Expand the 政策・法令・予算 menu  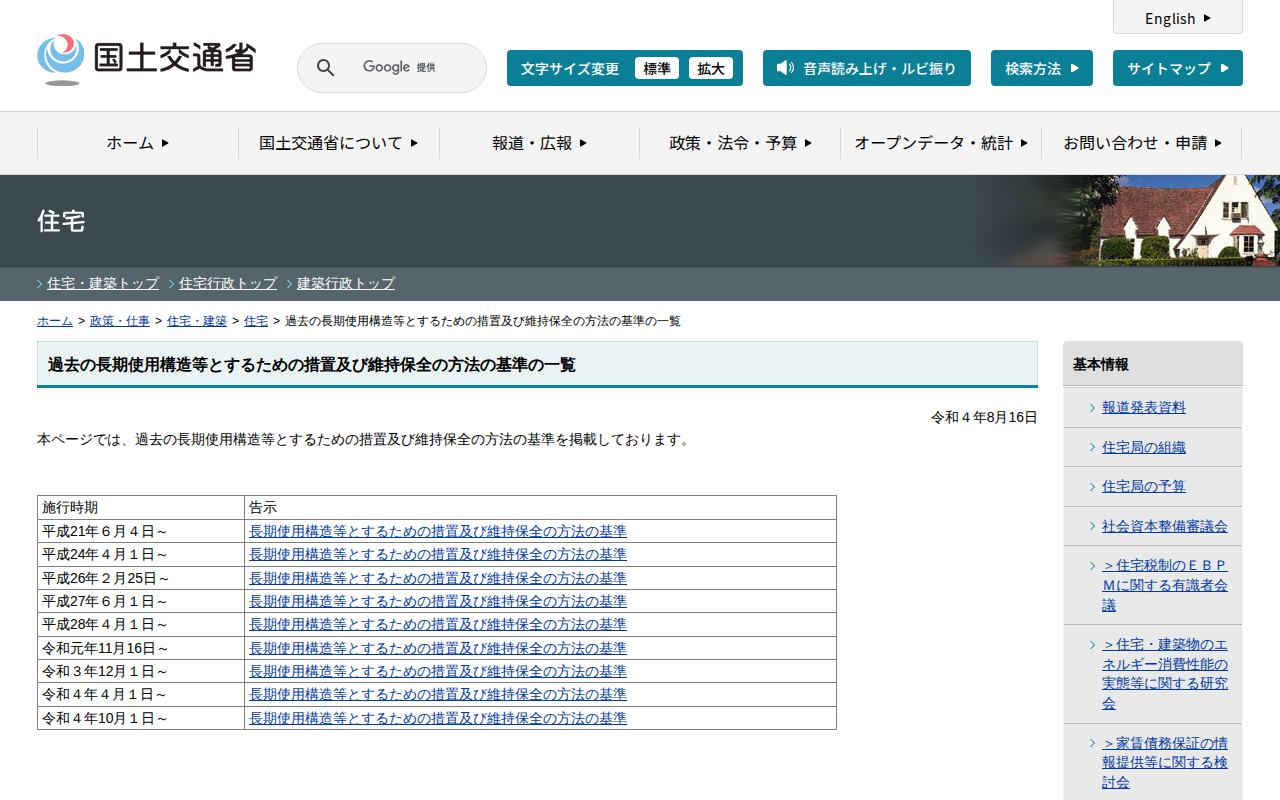740,143
